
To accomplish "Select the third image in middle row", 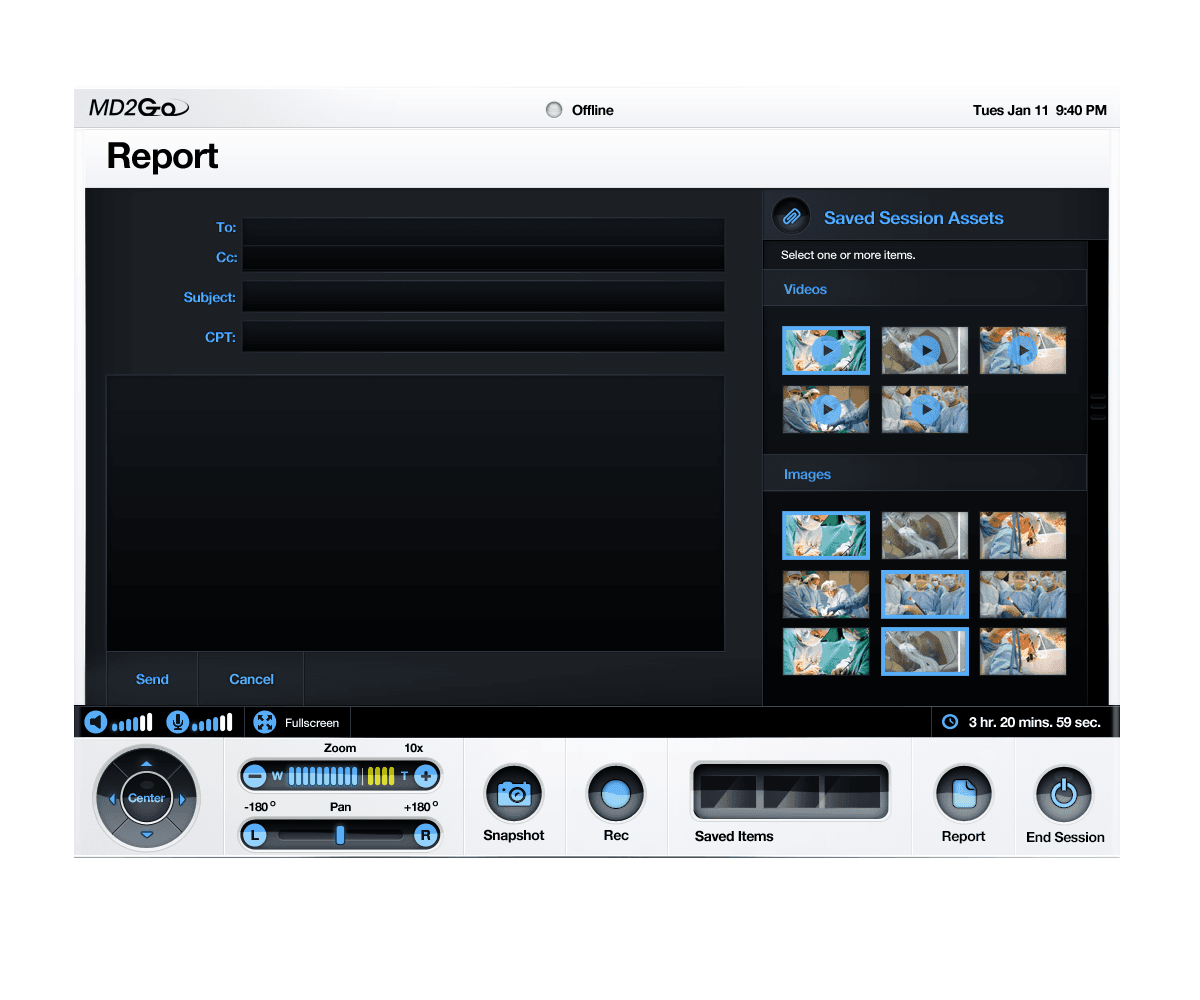I will (1023, 594).
